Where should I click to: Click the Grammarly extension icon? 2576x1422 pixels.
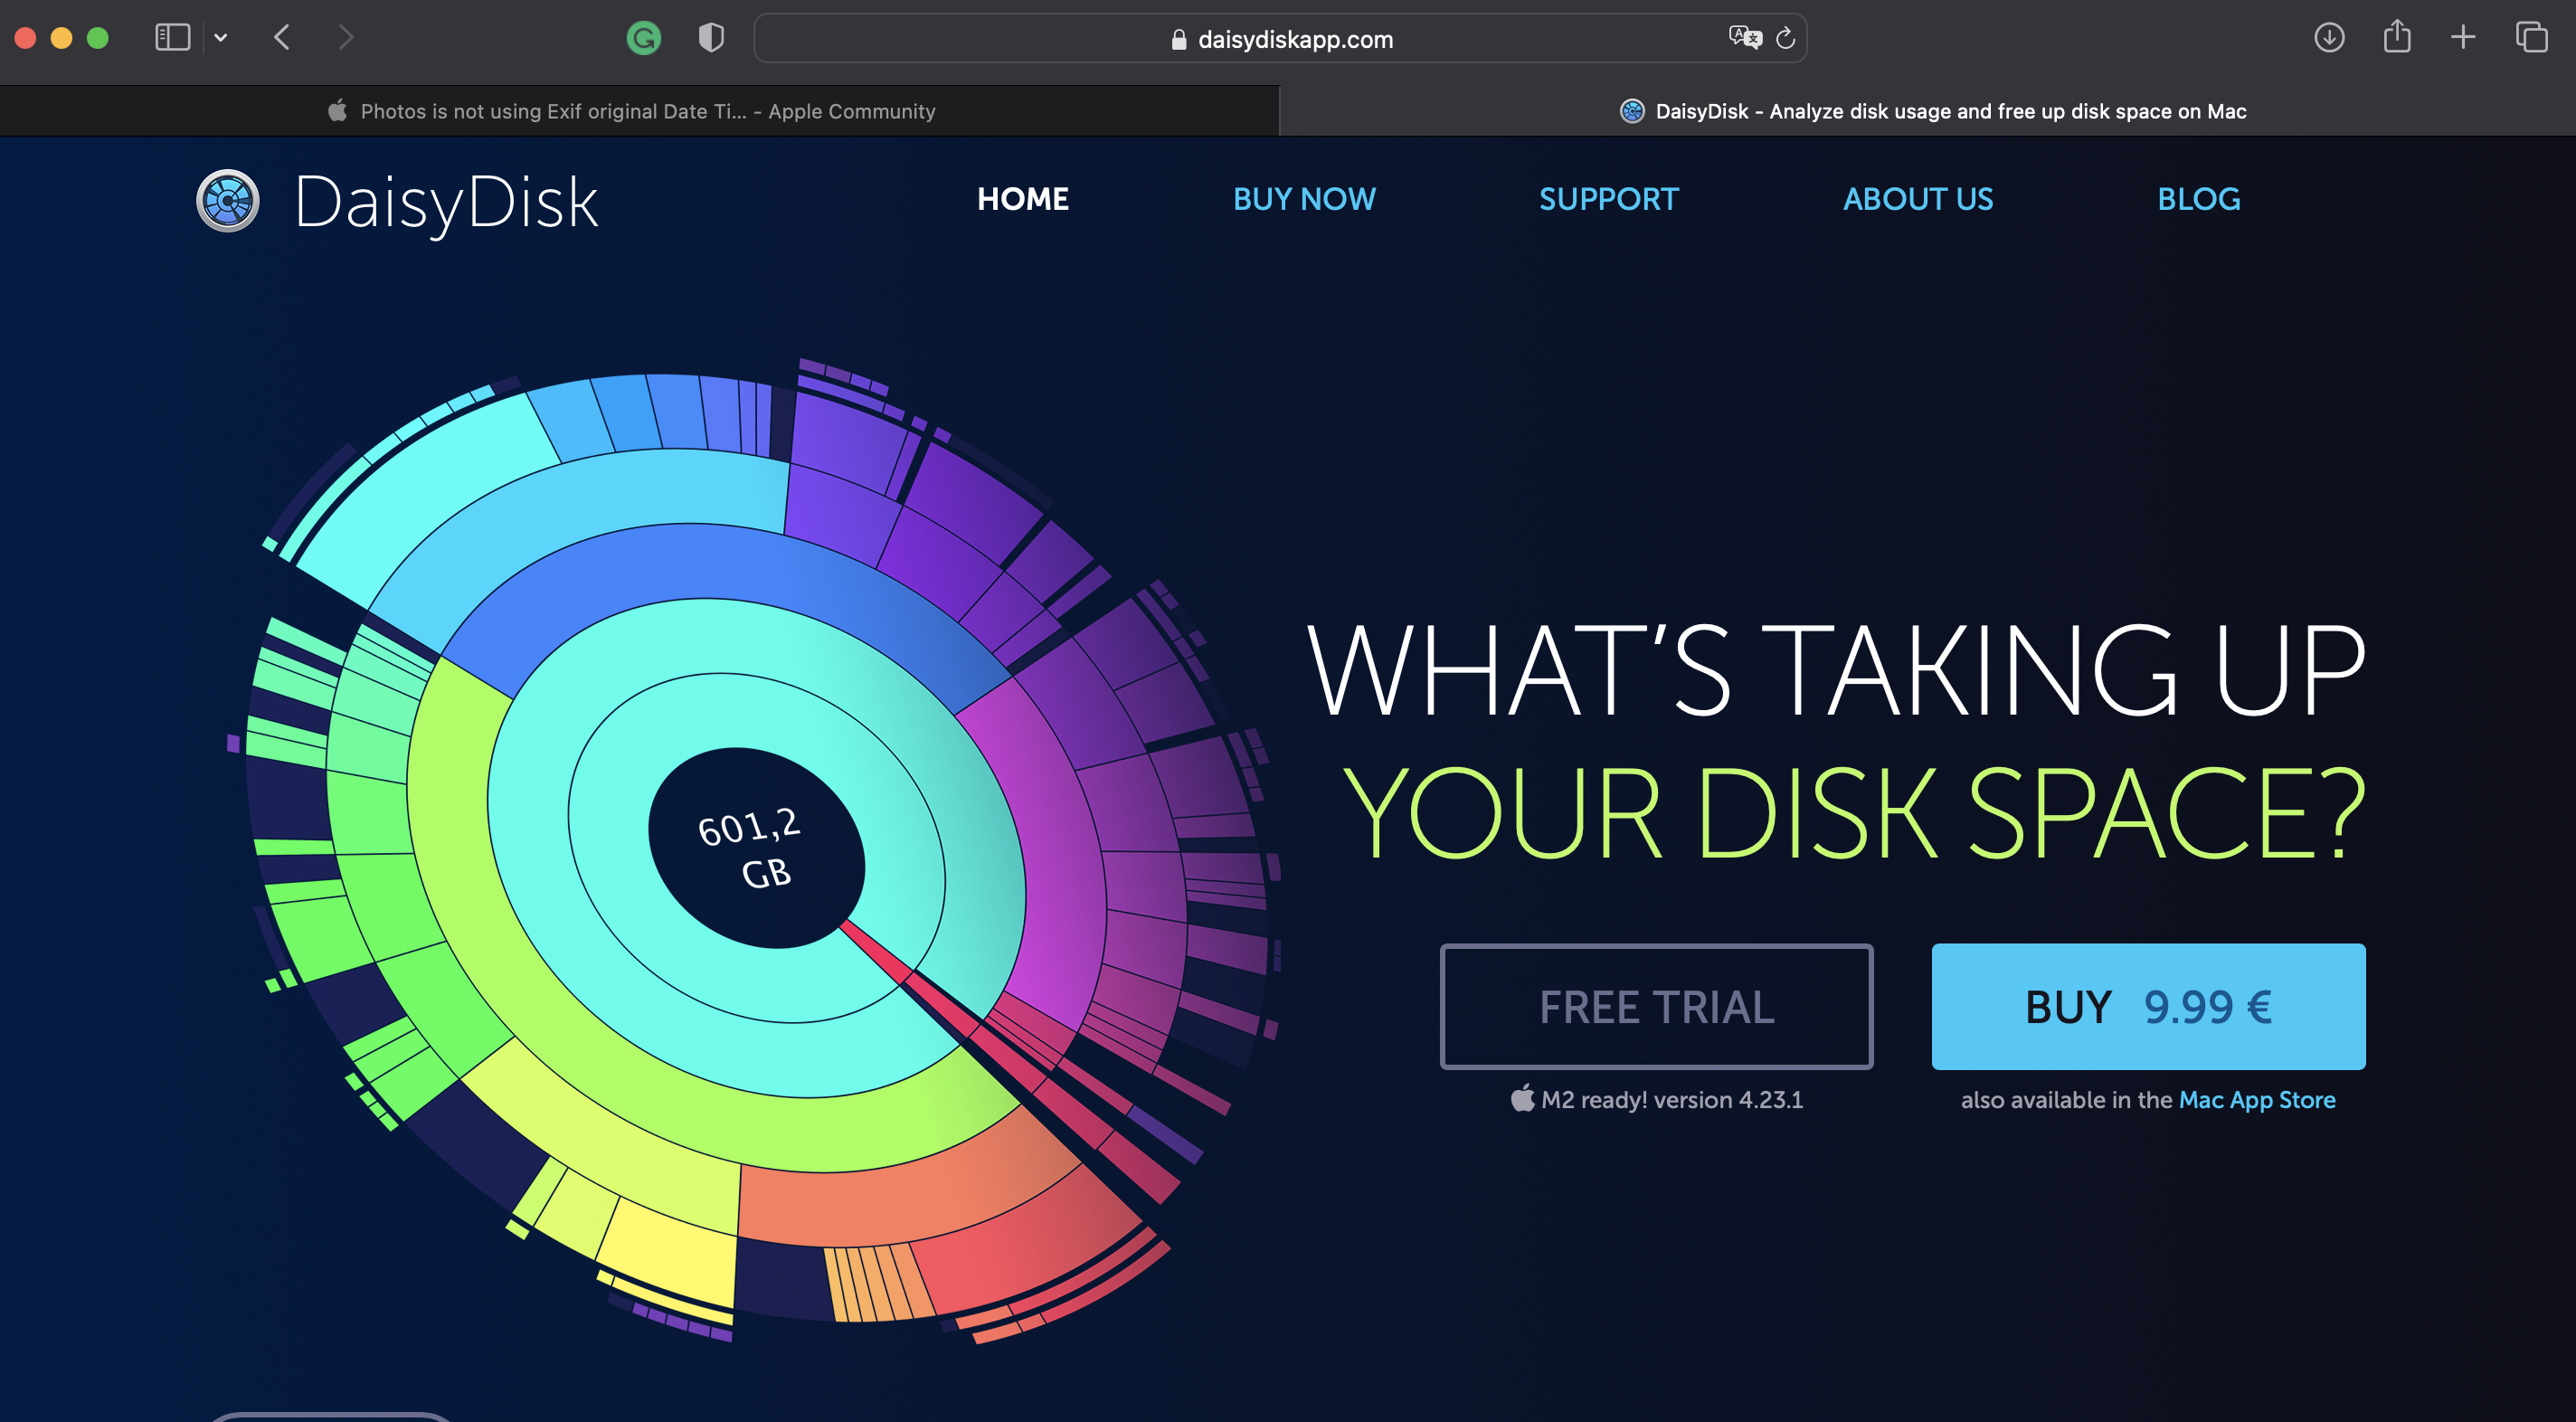tap(643, 39)
